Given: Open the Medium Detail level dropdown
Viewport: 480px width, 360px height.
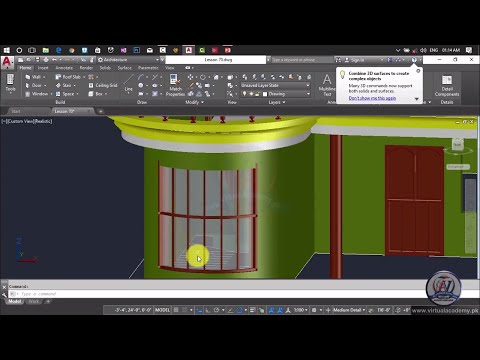Looking at the screenshot, I should [349, 310].
